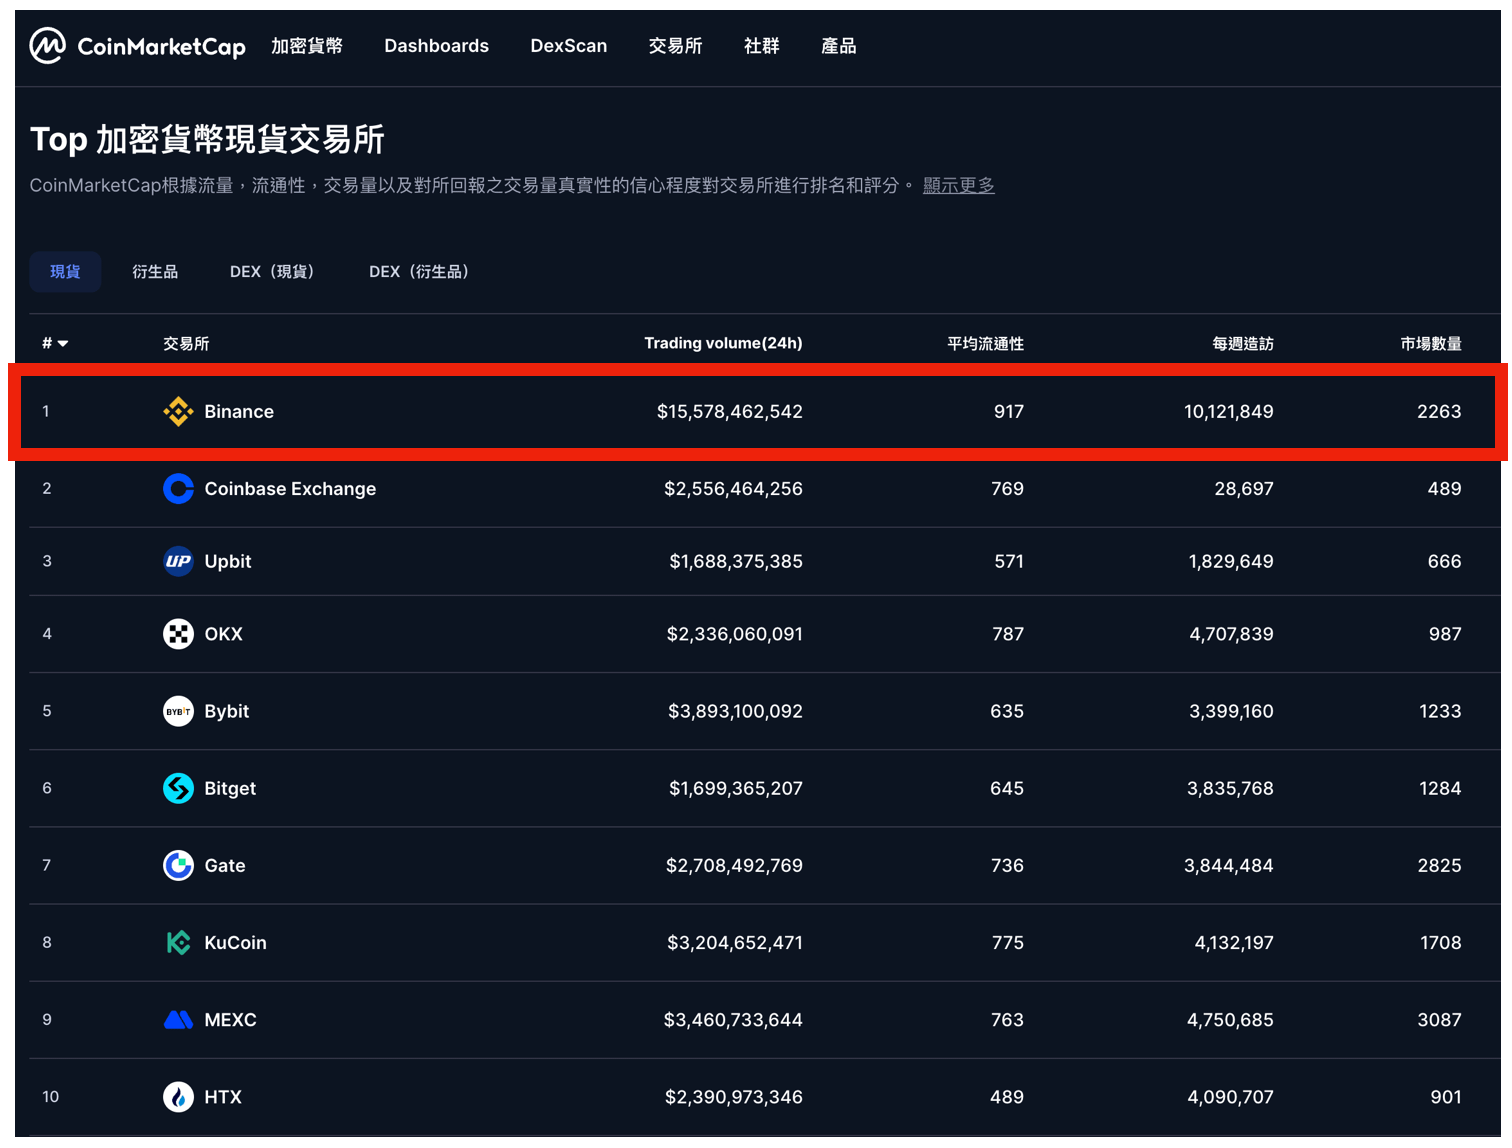
Task: Click the Bybit logo icon
Action: [x=178, y=711]
